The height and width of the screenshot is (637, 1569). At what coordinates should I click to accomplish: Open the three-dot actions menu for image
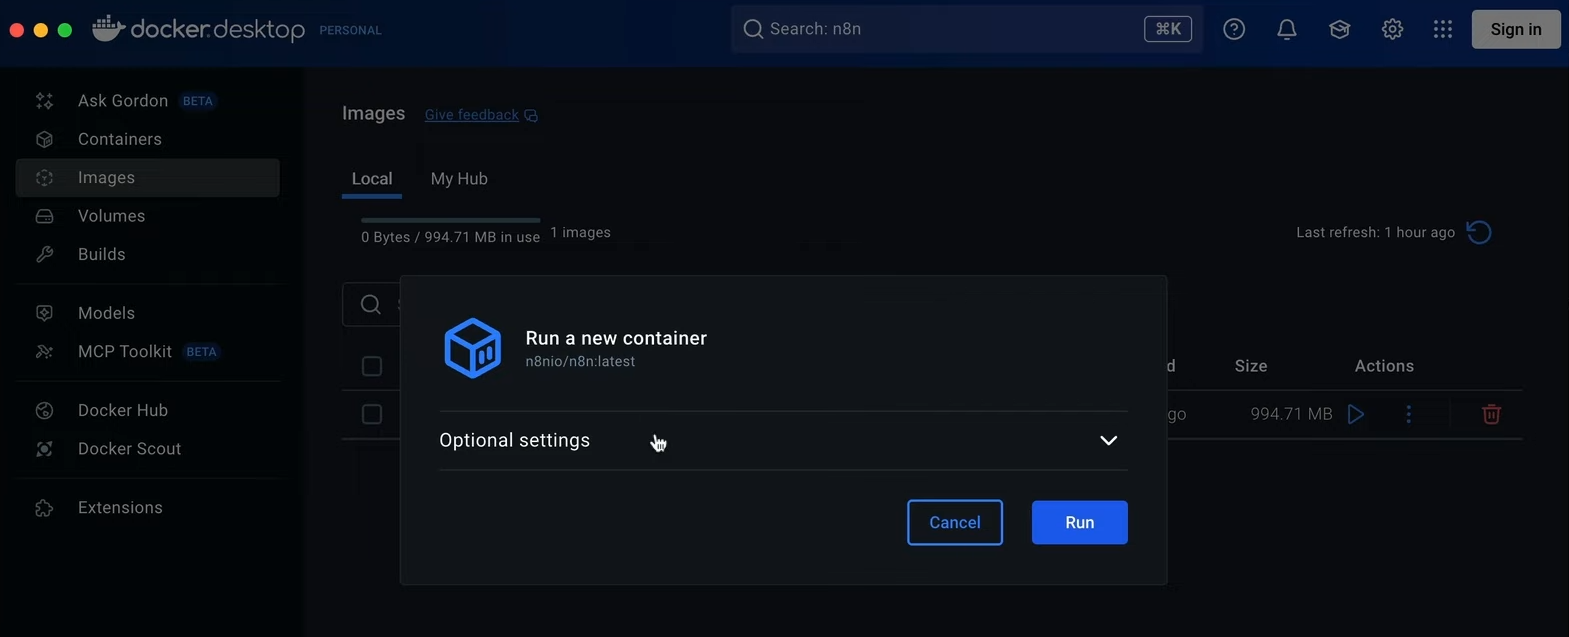[x=1409, y=414]
